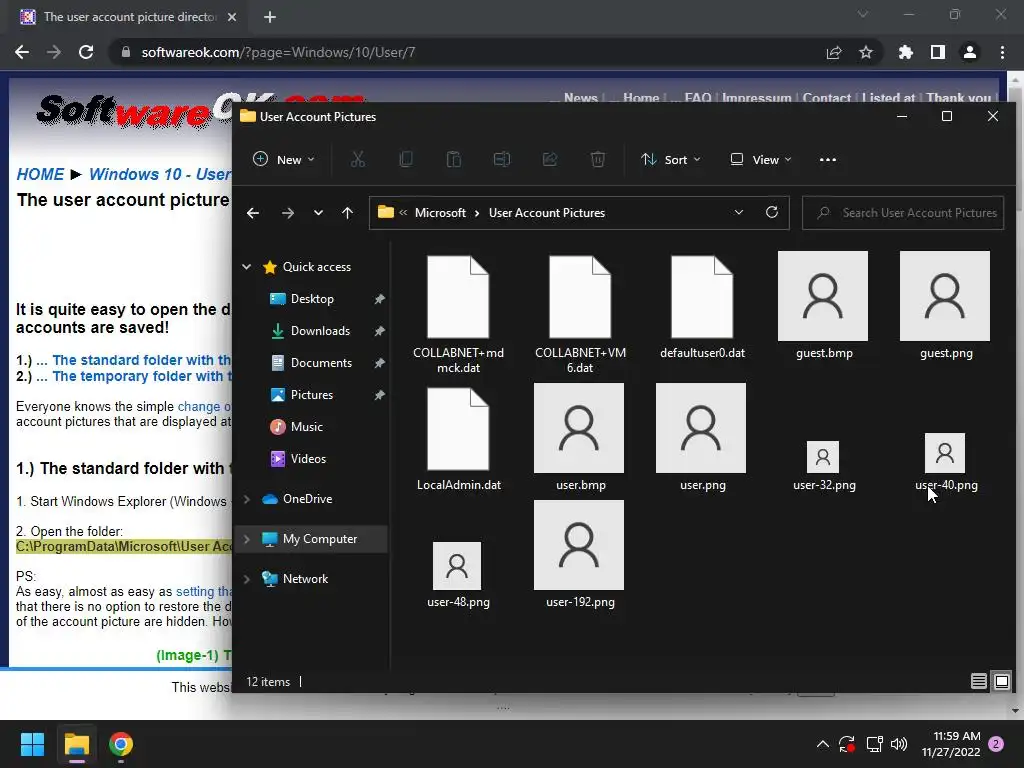Open recent locations dropdown arrow
1024x768 pixels.
318,213
